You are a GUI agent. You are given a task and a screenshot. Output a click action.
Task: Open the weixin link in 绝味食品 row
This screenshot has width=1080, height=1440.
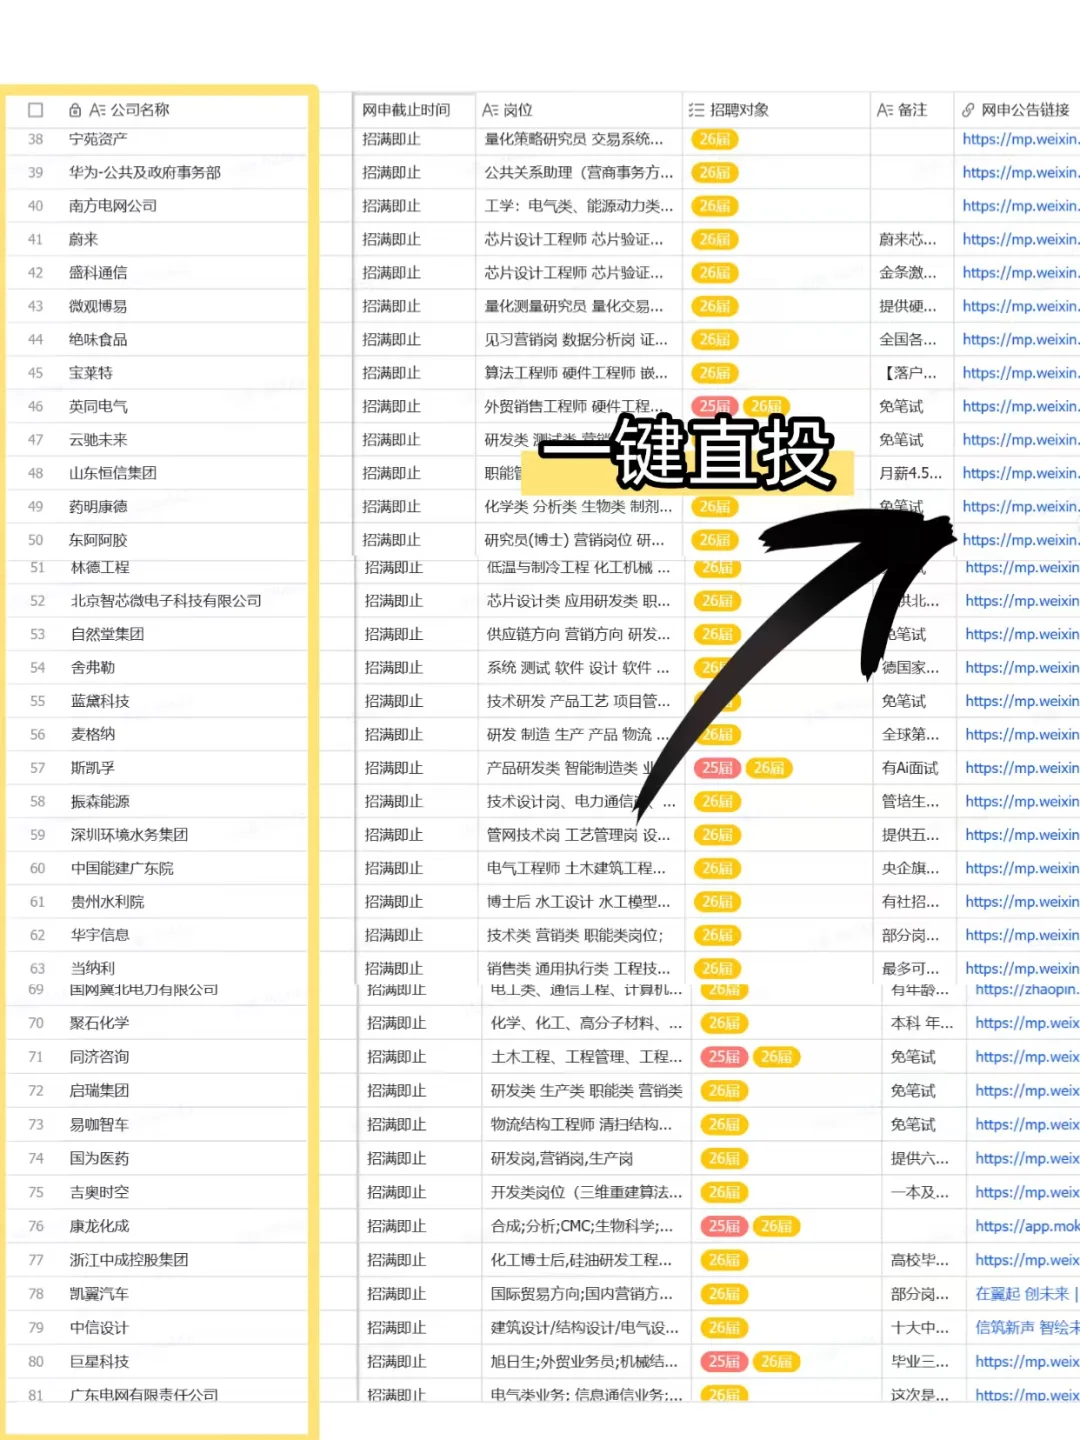coord(1020,339)
